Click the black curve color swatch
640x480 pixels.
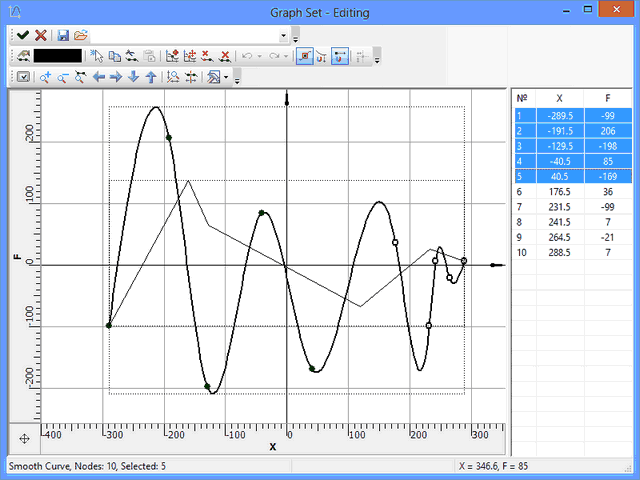tap(58, 56)
